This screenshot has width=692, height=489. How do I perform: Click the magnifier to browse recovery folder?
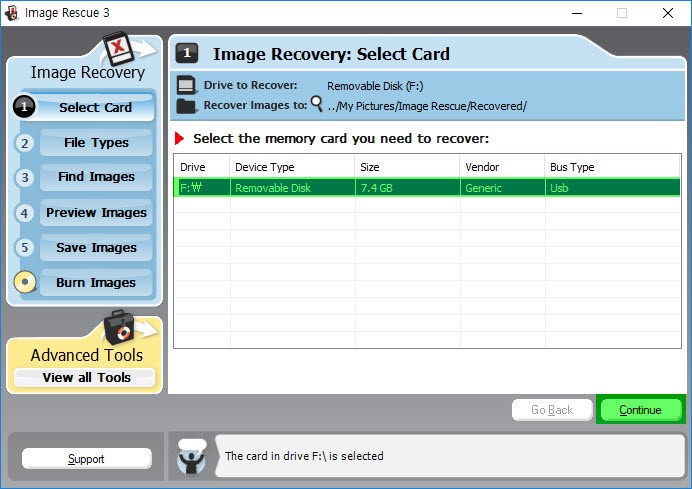pos(317,104)
